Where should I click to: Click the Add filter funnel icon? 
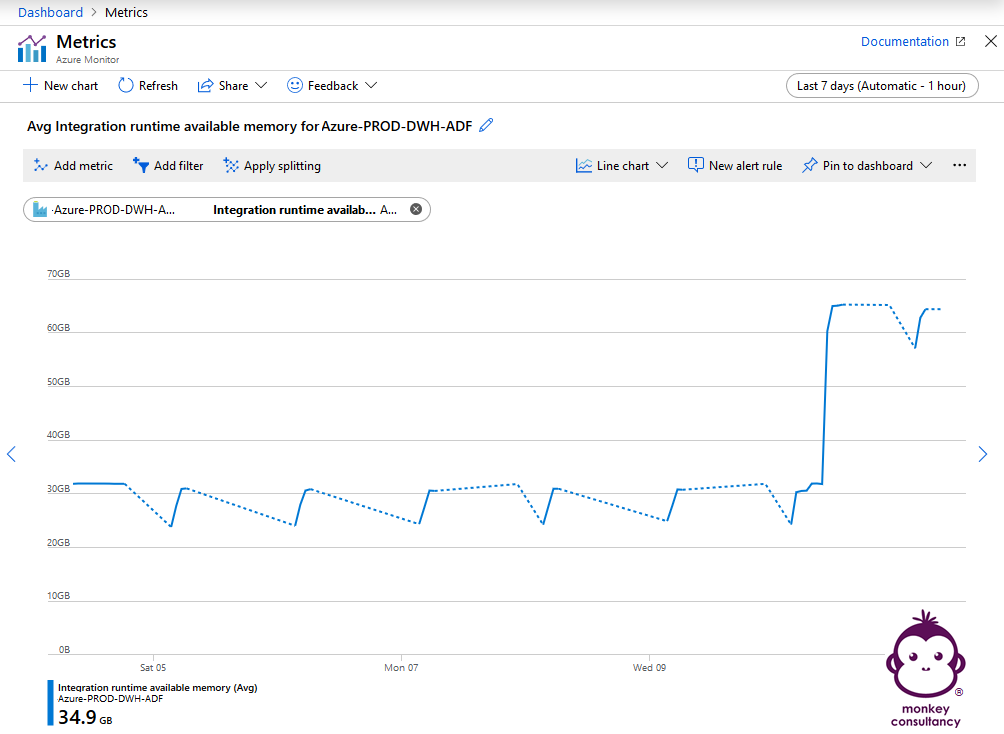(x=141, y=165)
